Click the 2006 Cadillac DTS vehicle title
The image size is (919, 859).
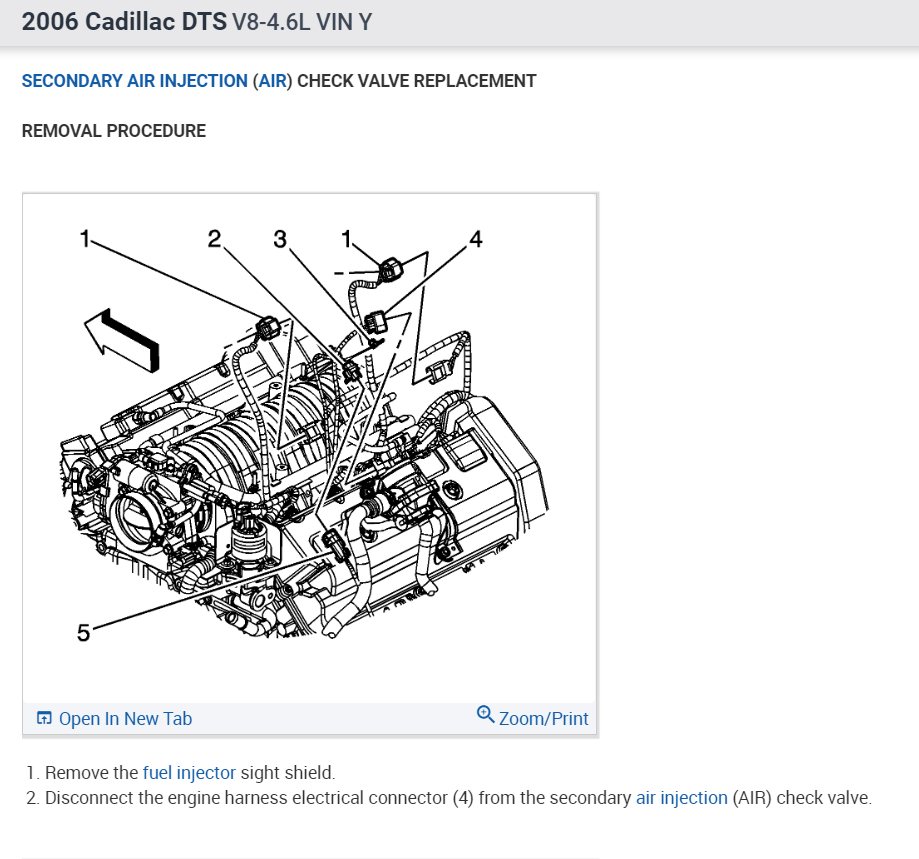124,22
